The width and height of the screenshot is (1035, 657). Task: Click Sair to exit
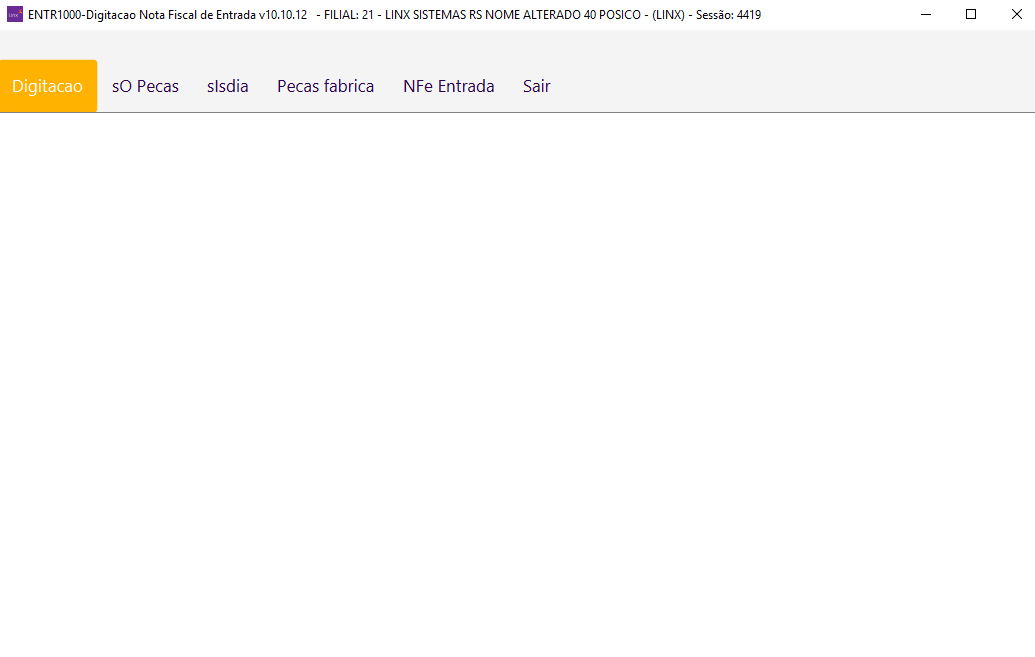point(537,86)
